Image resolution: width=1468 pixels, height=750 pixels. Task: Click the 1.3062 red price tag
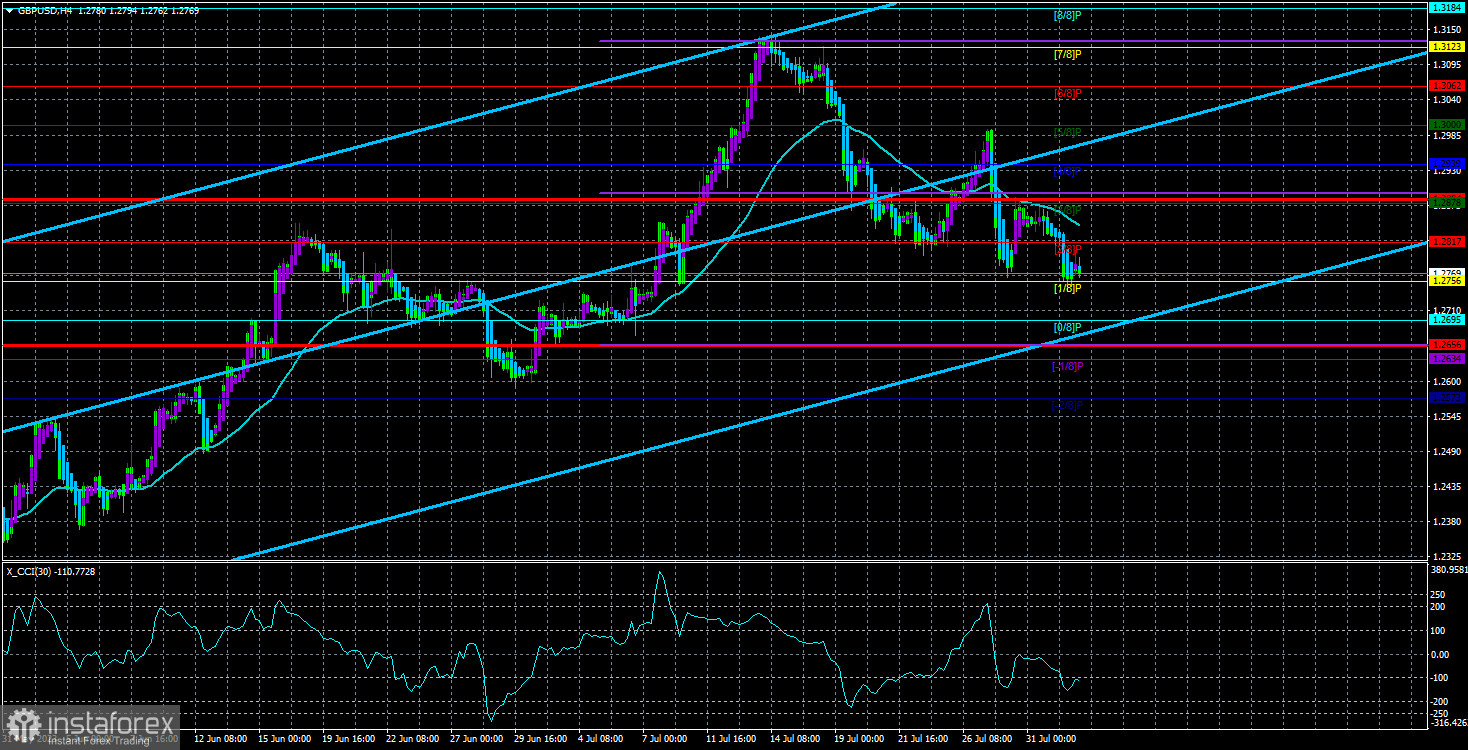click(x=1447, y=86)
